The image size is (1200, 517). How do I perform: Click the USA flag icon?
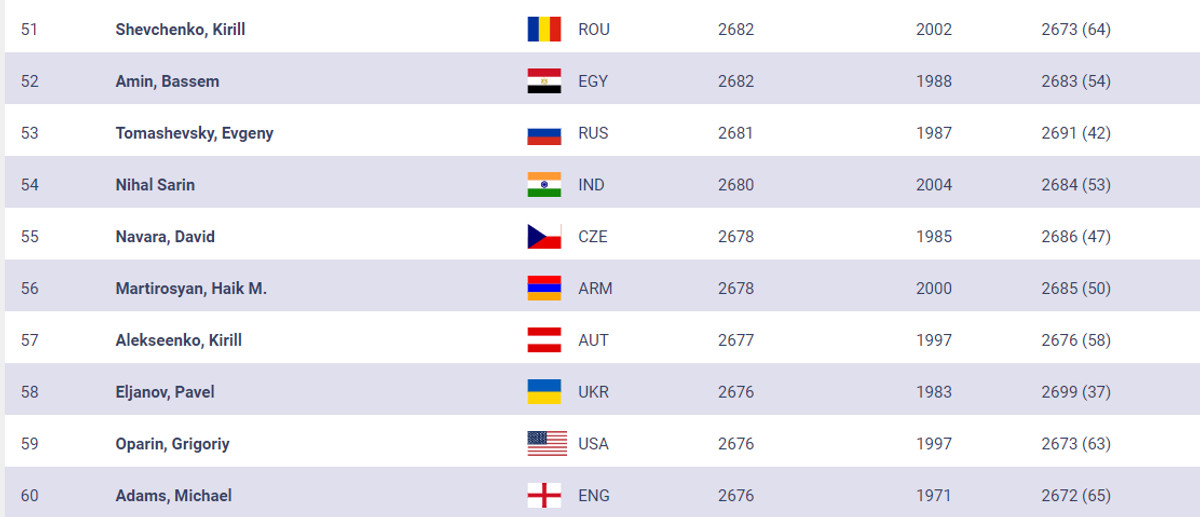click(546, 444)
